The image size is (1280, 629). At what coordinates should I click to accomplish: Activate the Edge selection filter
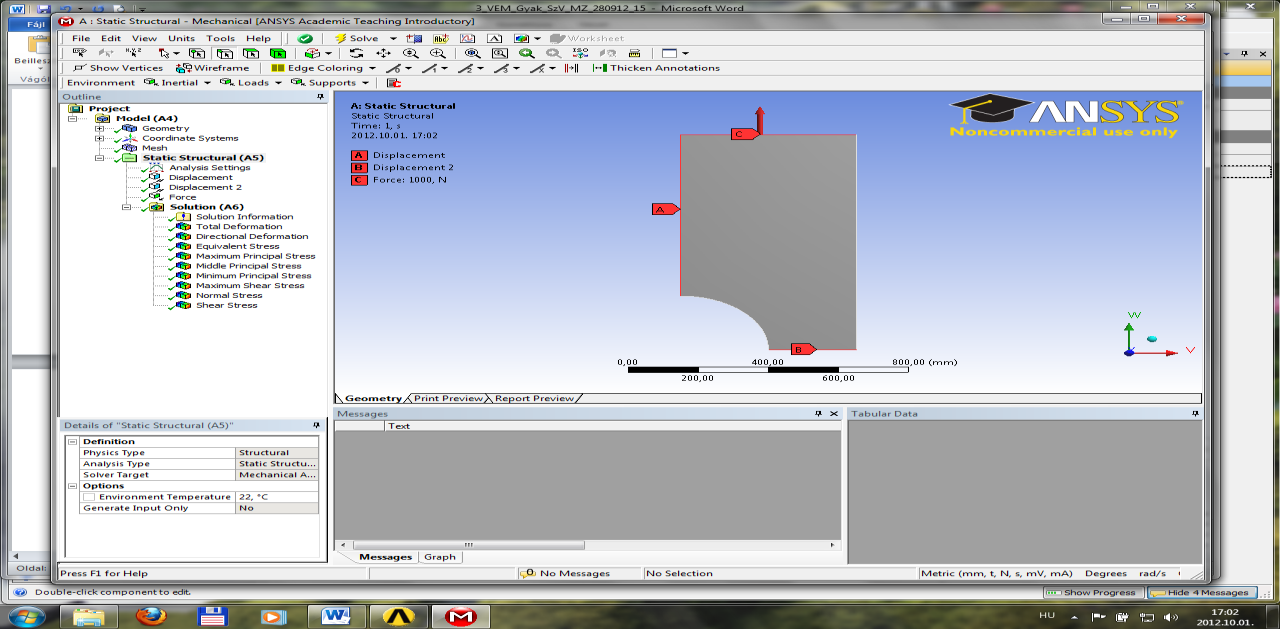click(225, 53)
